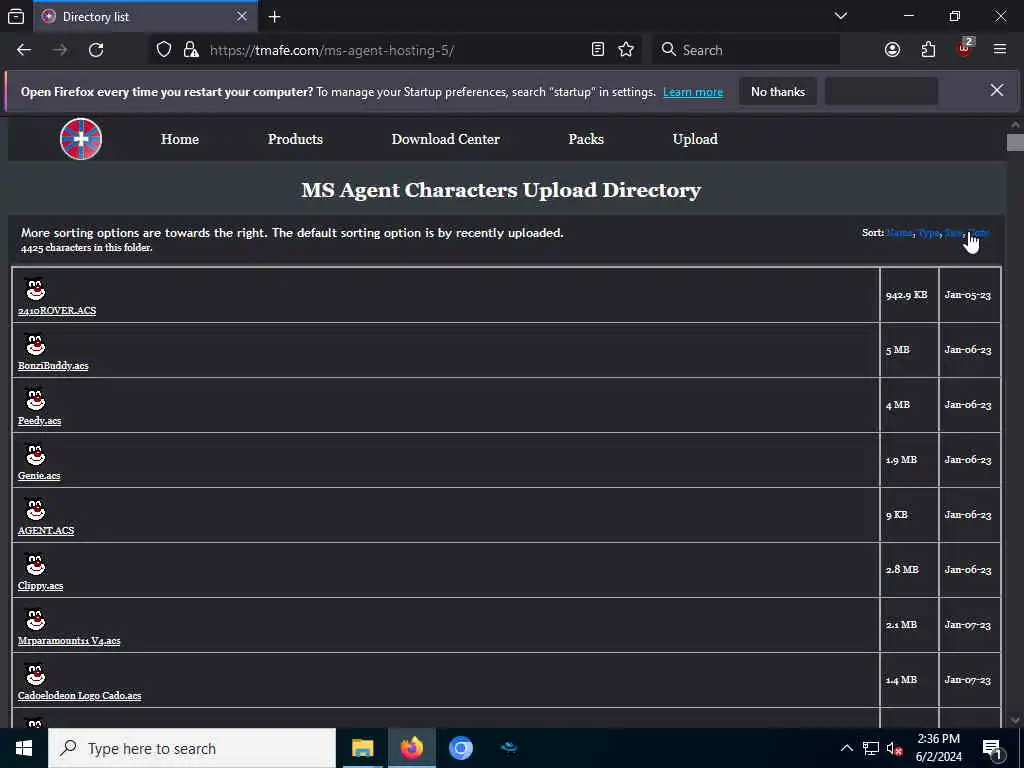Click the file icon above 2410ROVER.ACS
The height and width of the screenshot is (768, 1024).
tap(35, 289)
